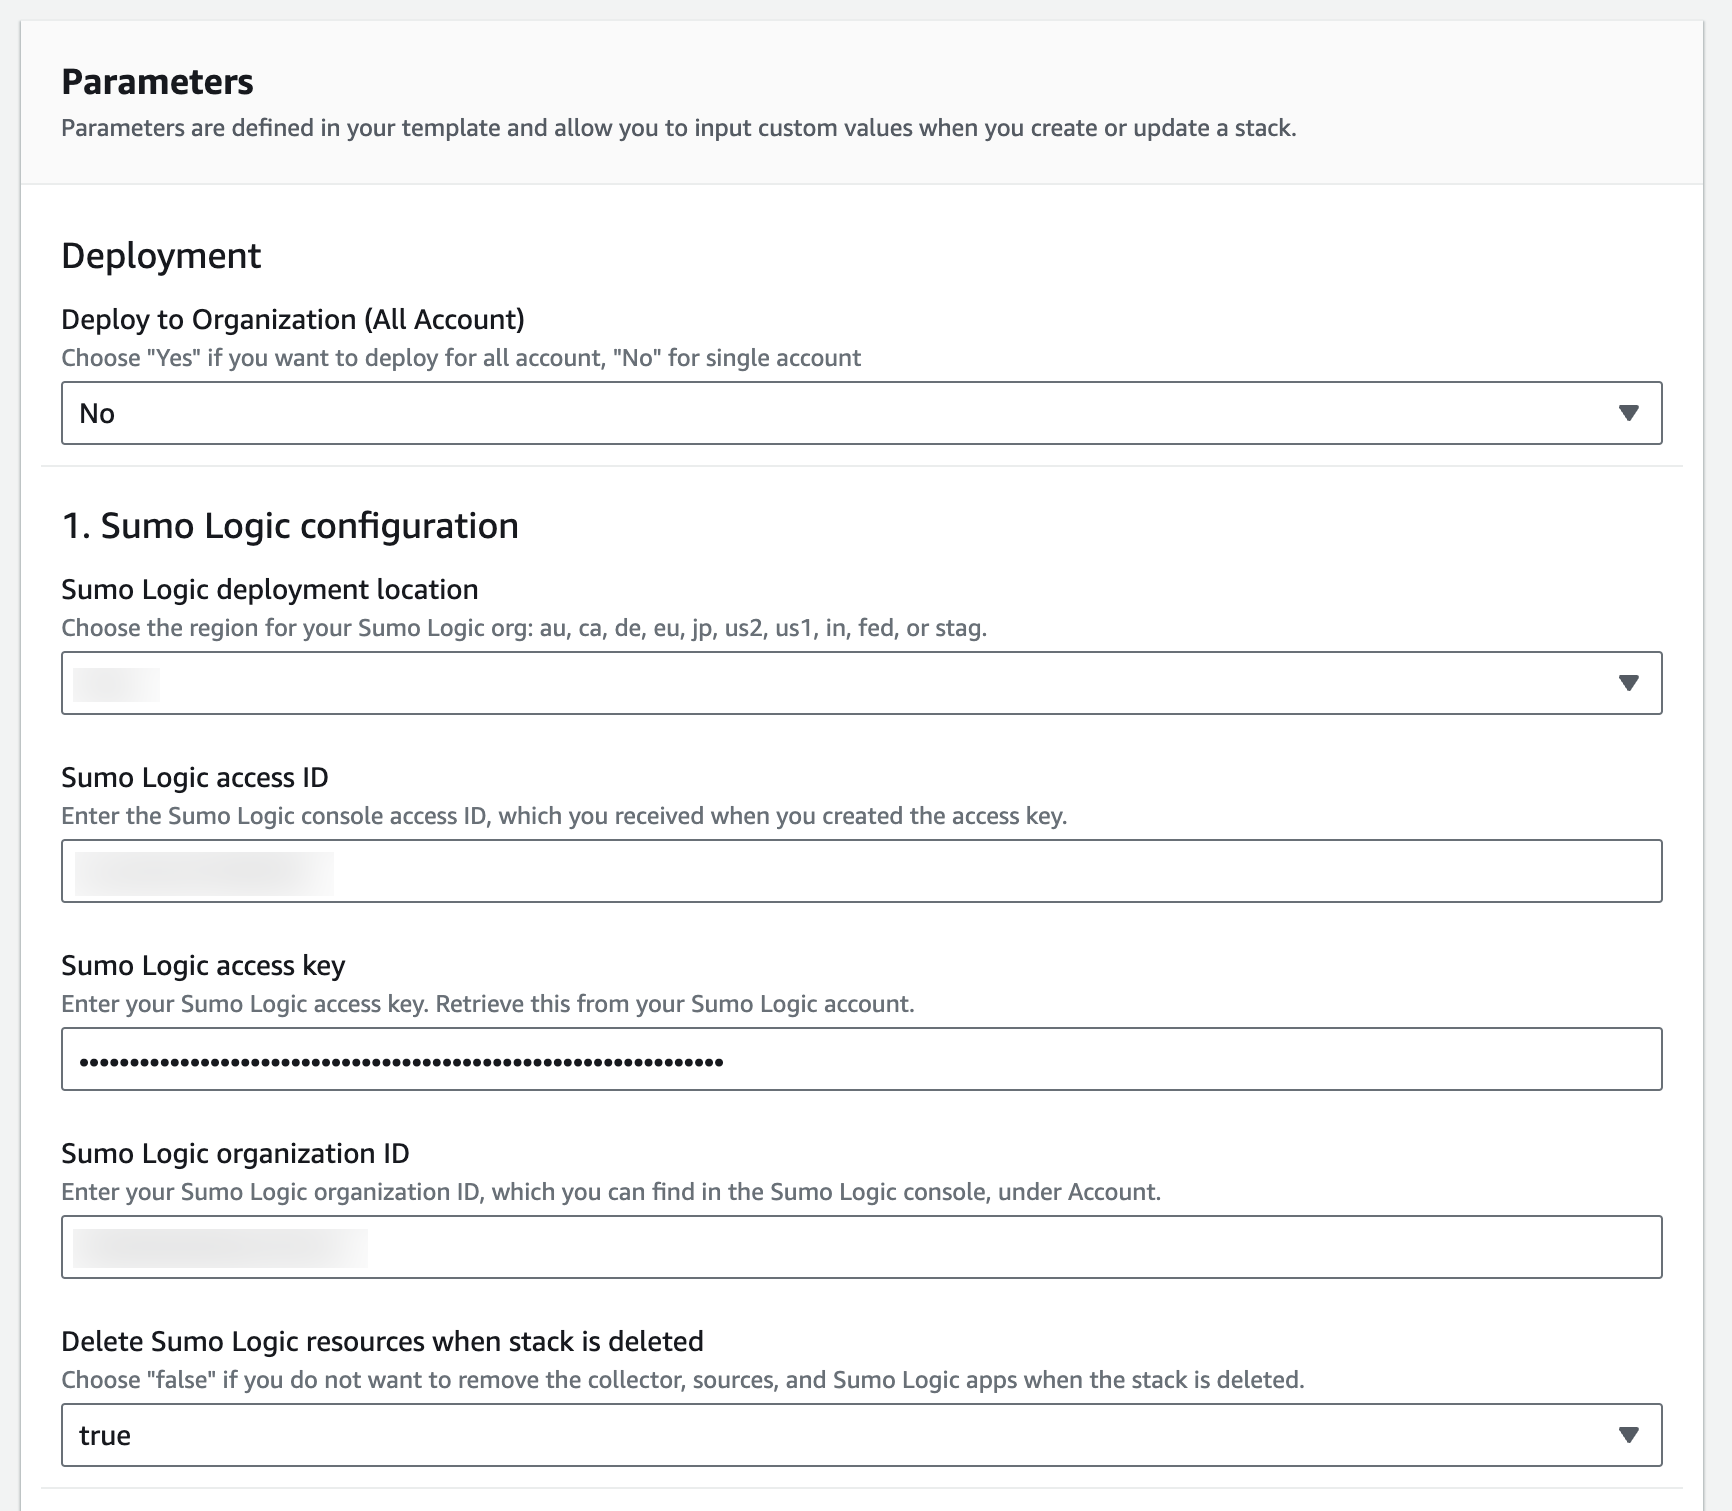Click the "Deploy to Organization (All Account)" label
Image resolution: width=1732 pixels, height=1511 pixels.
tap(293, 319)
